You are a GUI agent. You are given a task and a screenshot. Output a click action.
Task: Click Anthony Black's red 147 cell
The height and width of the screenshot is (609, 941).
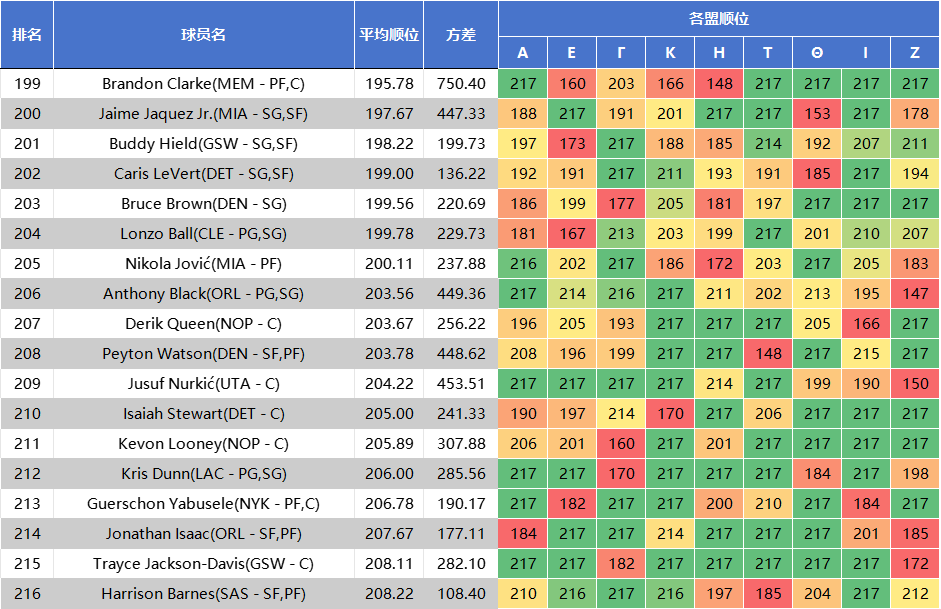click(x=915, y=294)
